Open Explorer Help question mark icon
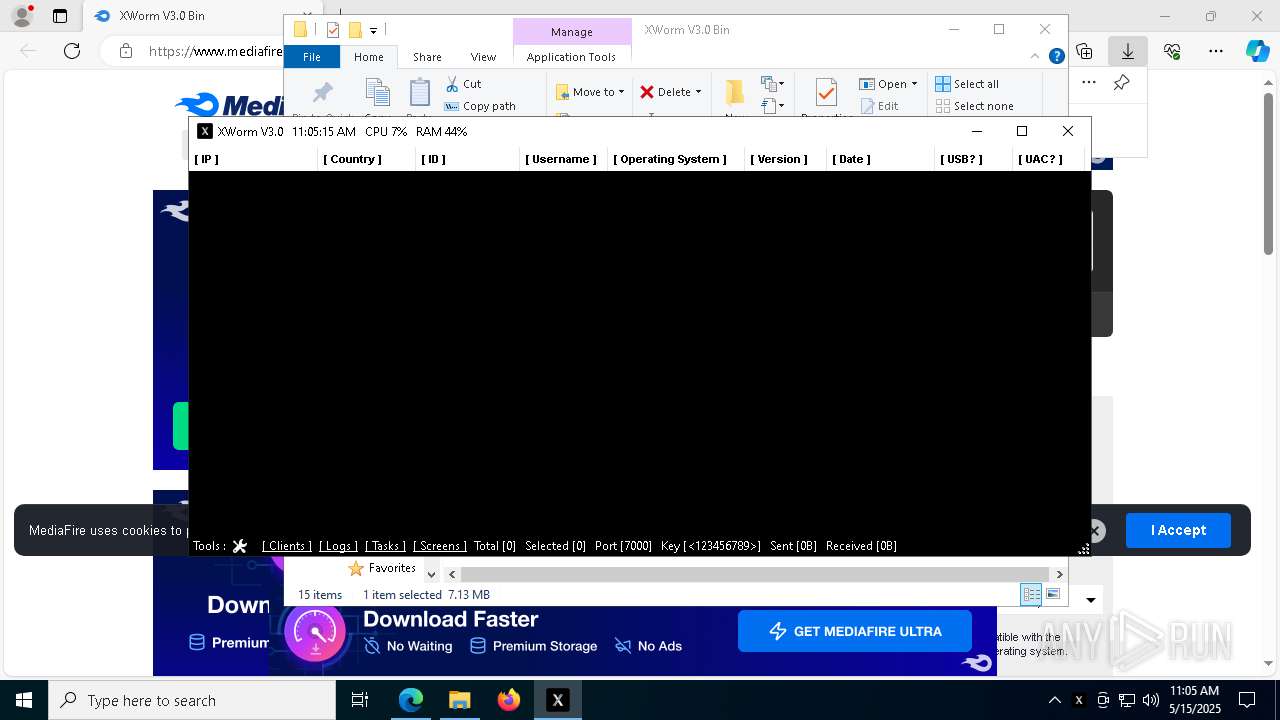Viewport: 1280px width, 720px height. coord(1056,56)
